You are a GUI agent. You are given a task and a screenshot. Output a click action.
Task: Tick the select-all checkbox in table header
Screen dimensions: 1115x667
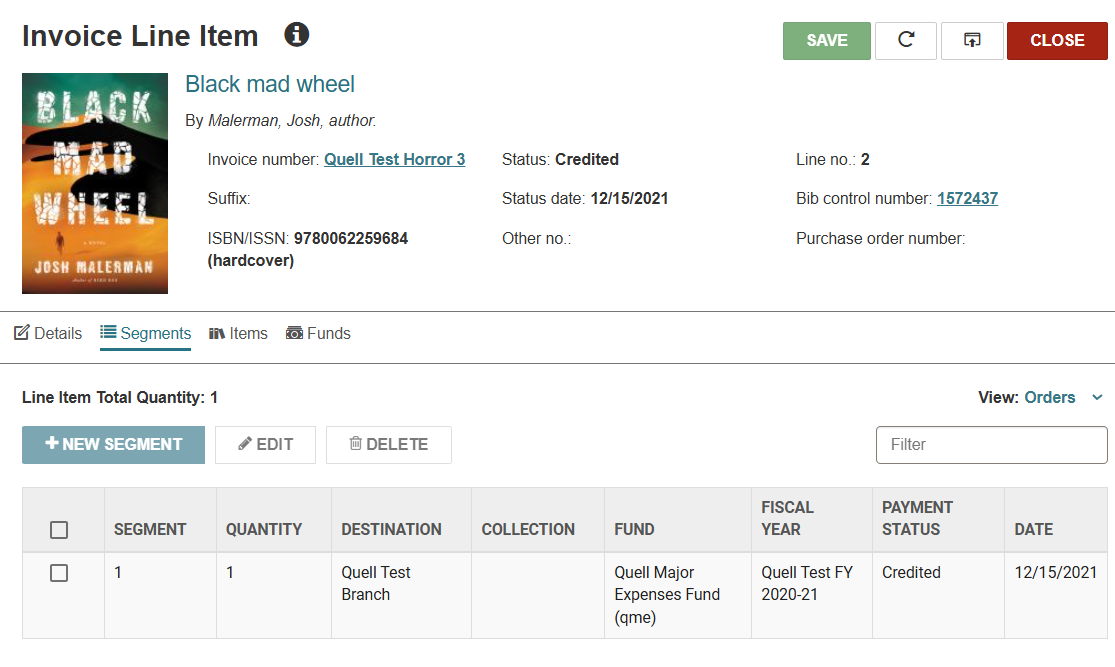pos(59,530)
